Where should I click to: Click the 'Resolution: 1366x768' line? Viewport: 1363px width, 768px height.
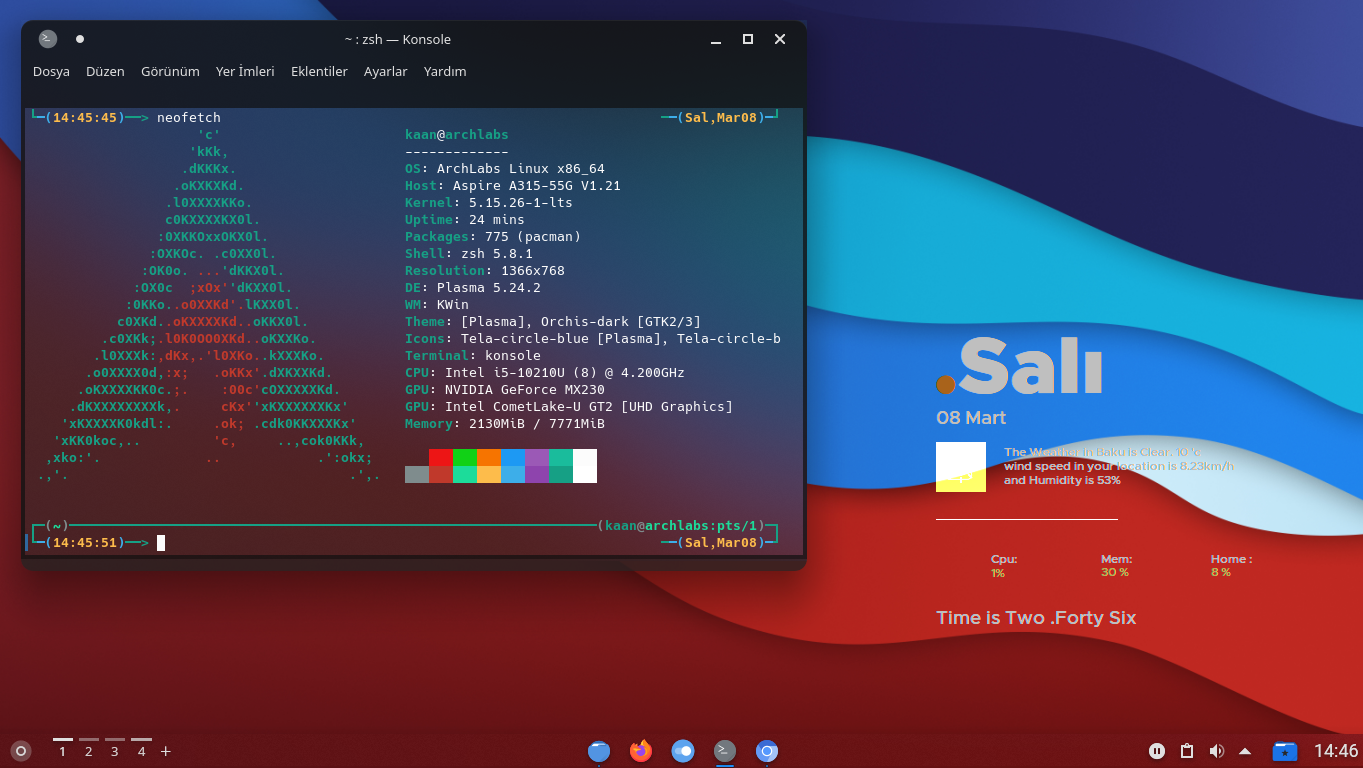click(x=485, y=271)
